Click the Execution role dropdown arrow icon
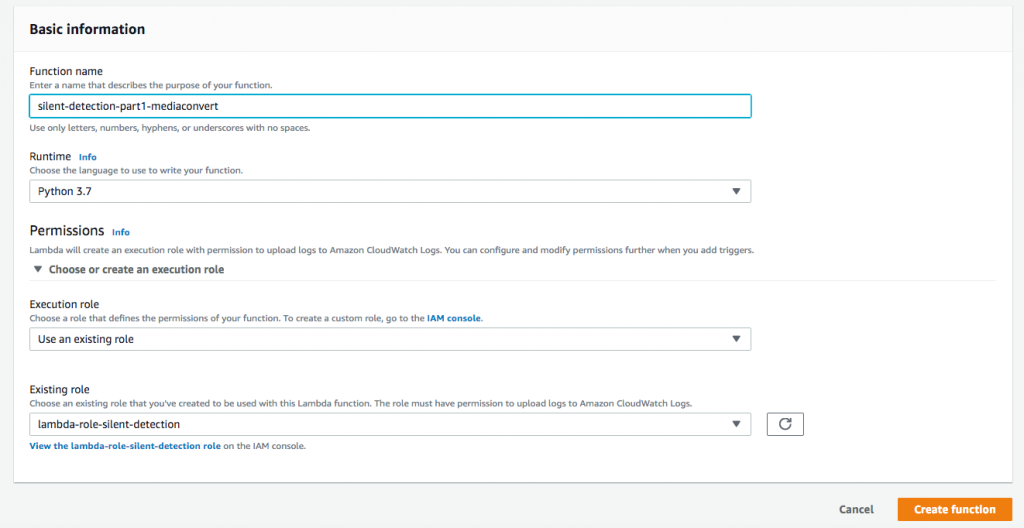Viewport: 1024px width, 528px height. coord(736,339)
